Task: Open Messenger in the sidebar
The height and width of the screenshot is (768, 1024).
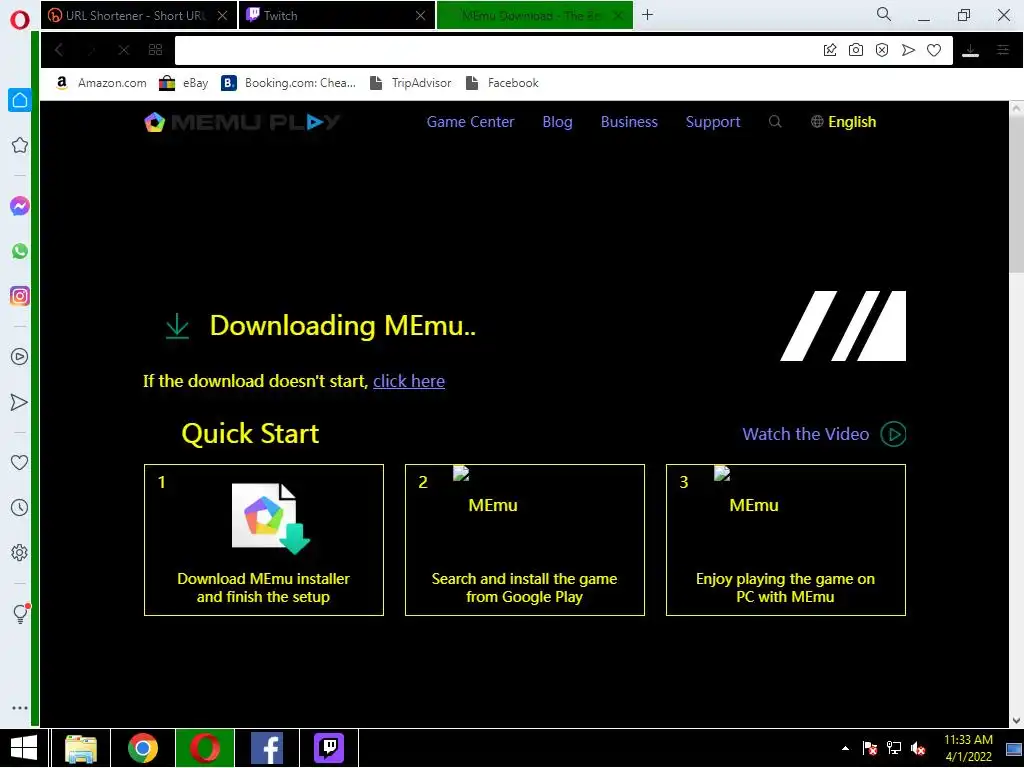Action: 20,206
